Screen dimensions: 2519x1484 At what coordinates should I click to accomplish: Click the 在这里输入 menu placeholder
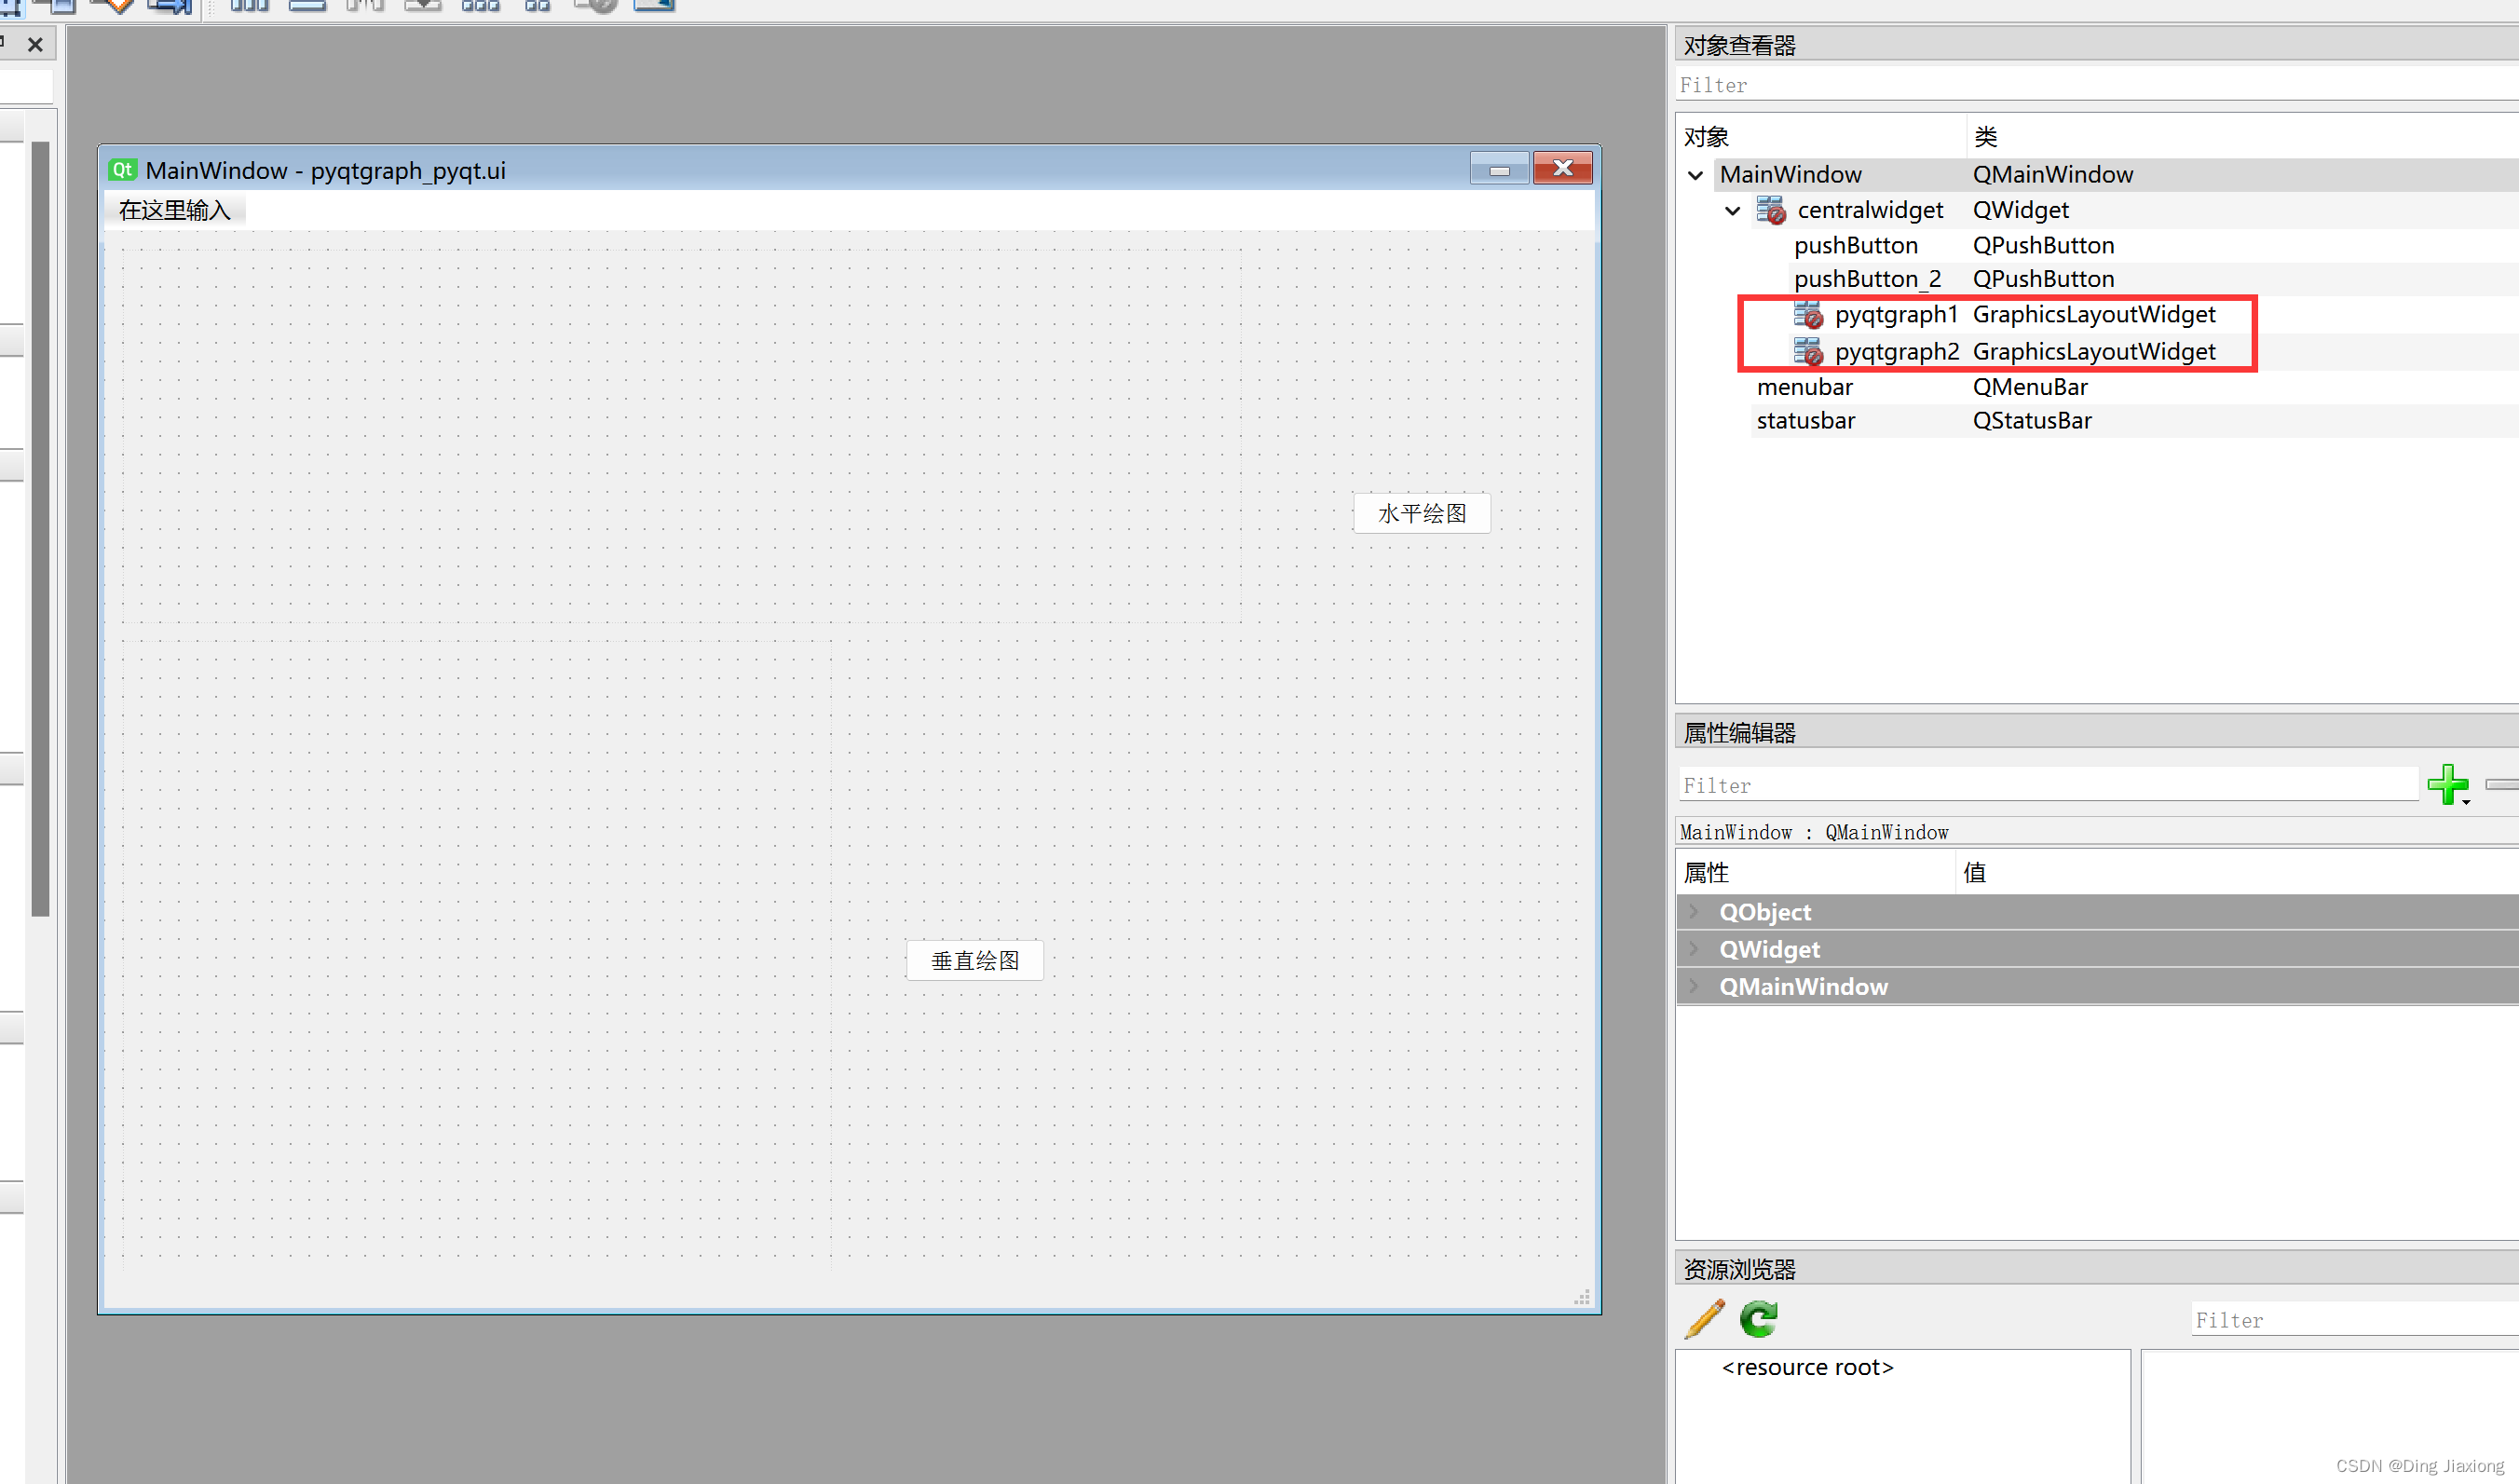point(175,210)
